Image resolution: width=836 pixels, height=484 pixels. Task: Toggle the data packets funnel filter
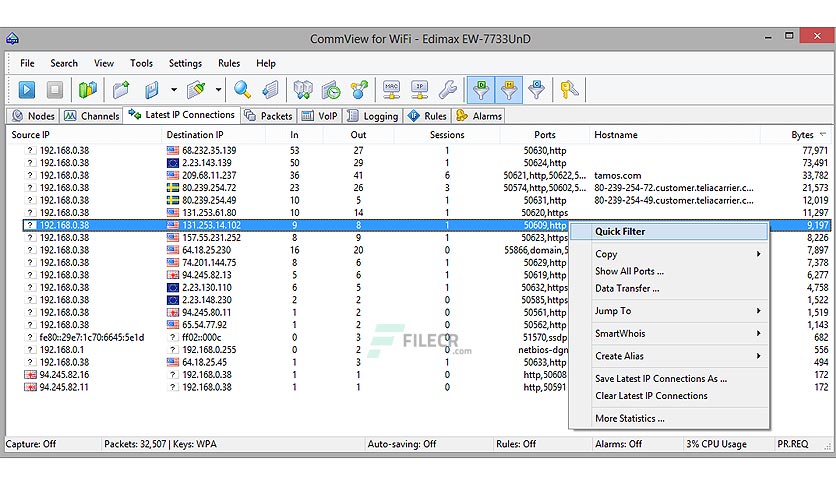click(481, 90)
